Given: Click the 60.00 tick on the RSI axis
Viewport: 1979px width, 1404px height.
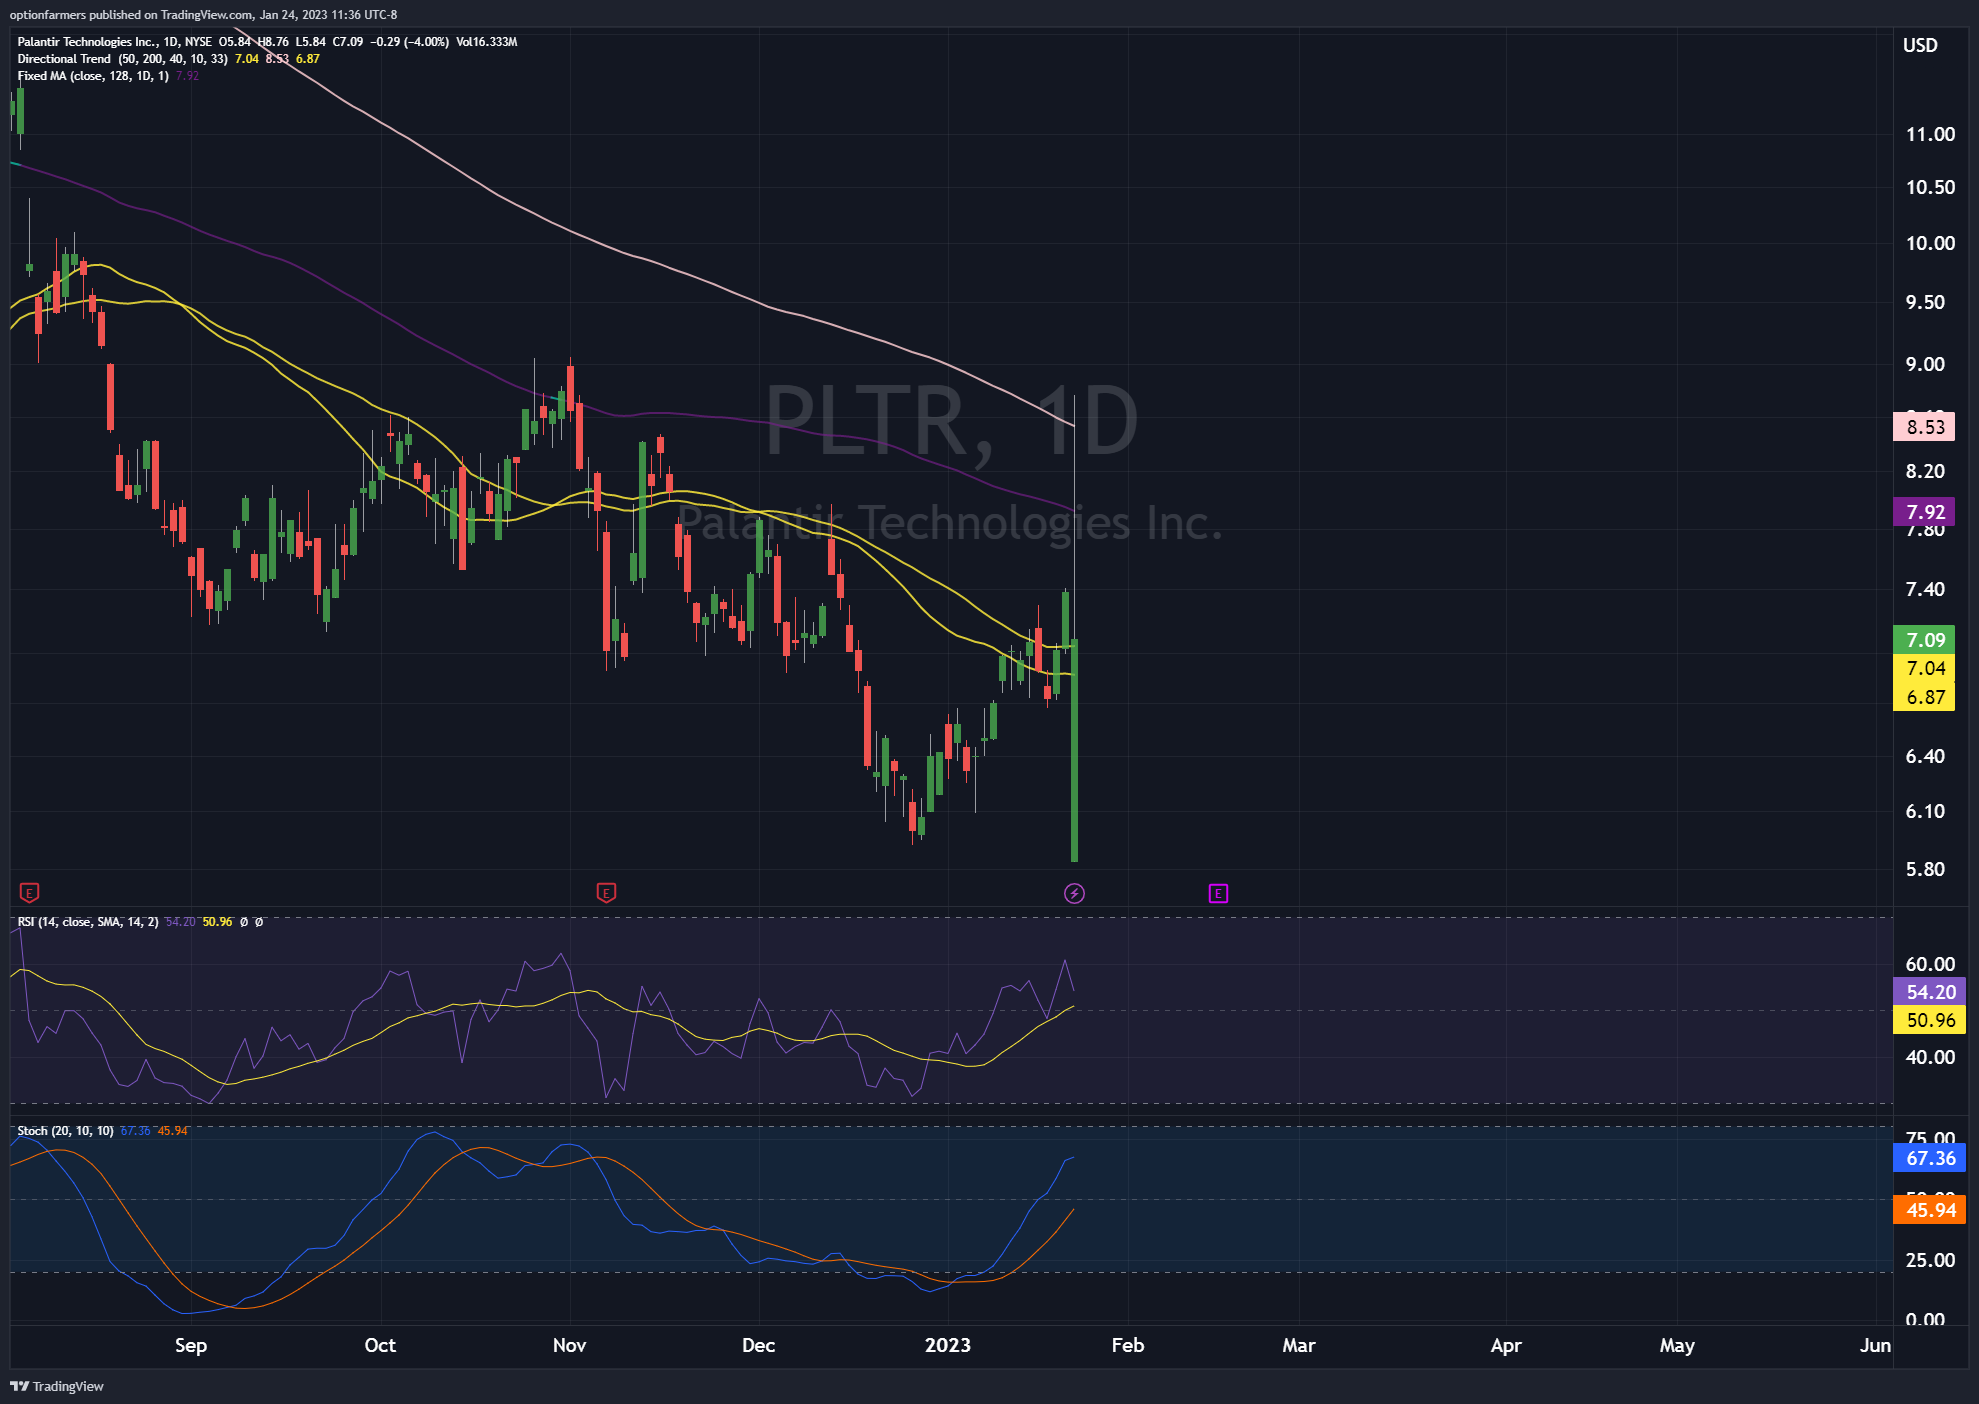Looking at the screenshot, I should coord(1930,964).
